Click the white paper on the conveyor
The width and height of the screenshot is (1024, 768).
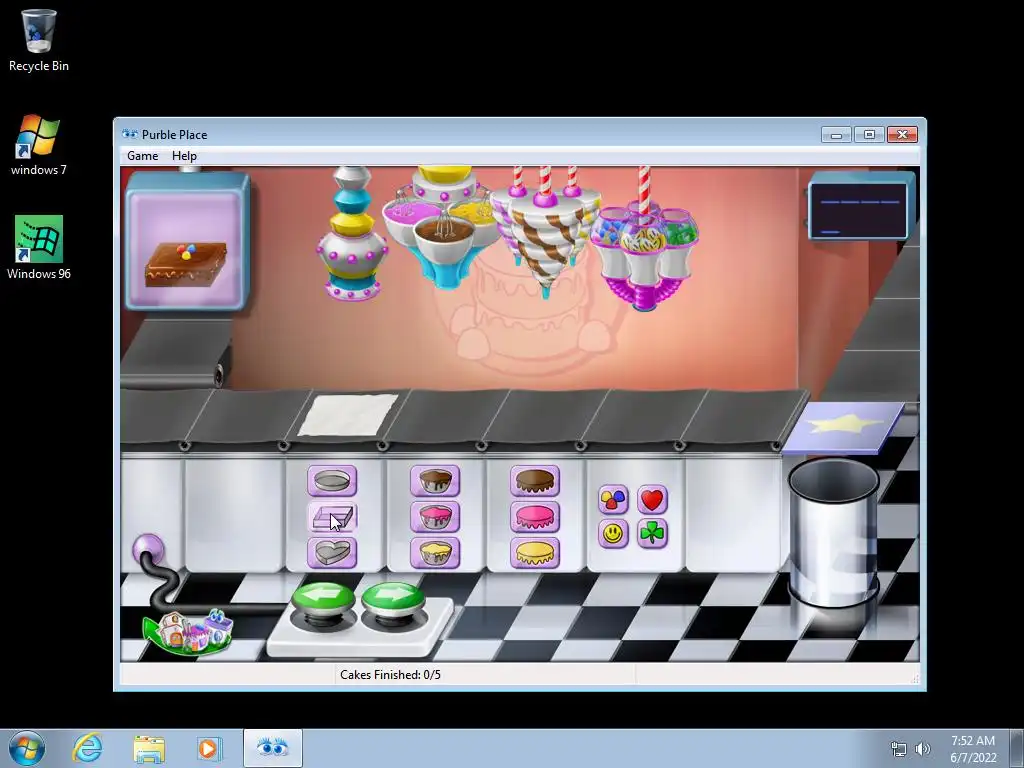[x=348, y=415]
